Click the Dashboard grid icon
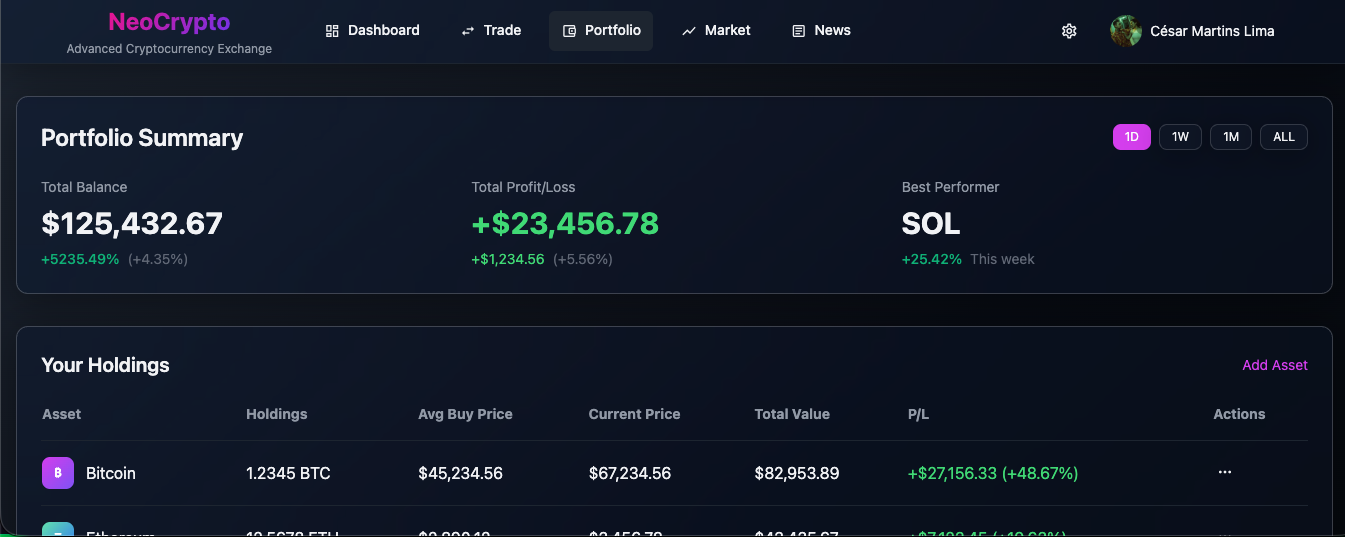1345x537 pixels. tap(333, 31)
